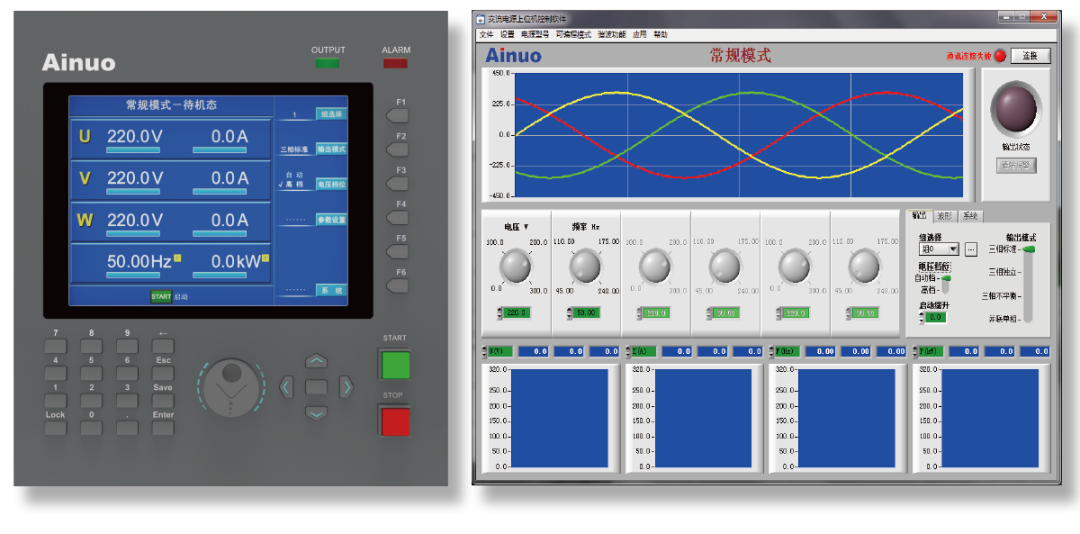
Task: Click the 频率 Hz frequency knob
Action: (585, 267)
